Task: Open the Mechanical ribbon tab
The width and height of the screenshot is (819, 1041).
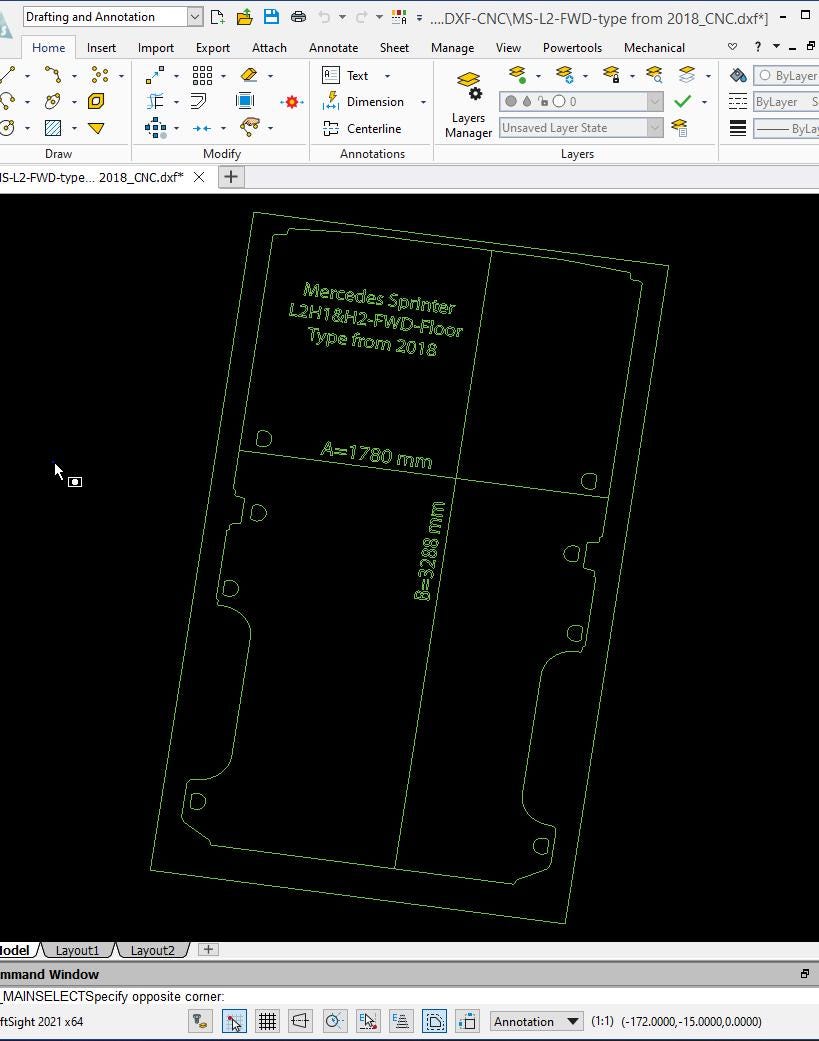Action: (x=654, y=48)
